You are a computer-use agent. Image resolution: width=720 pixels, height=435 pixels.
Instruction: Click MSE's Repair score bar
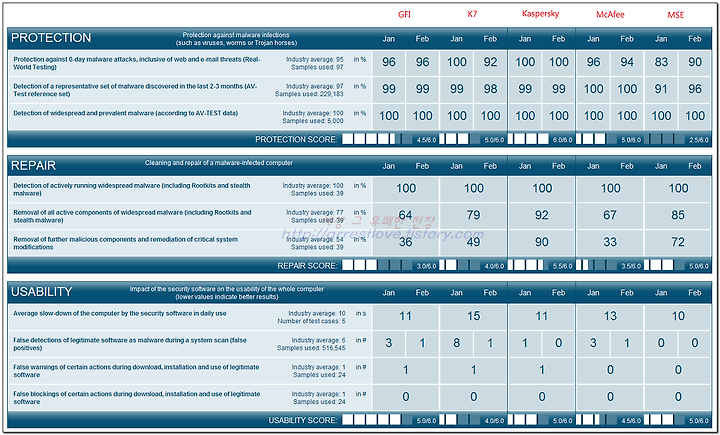click(664, 266)
